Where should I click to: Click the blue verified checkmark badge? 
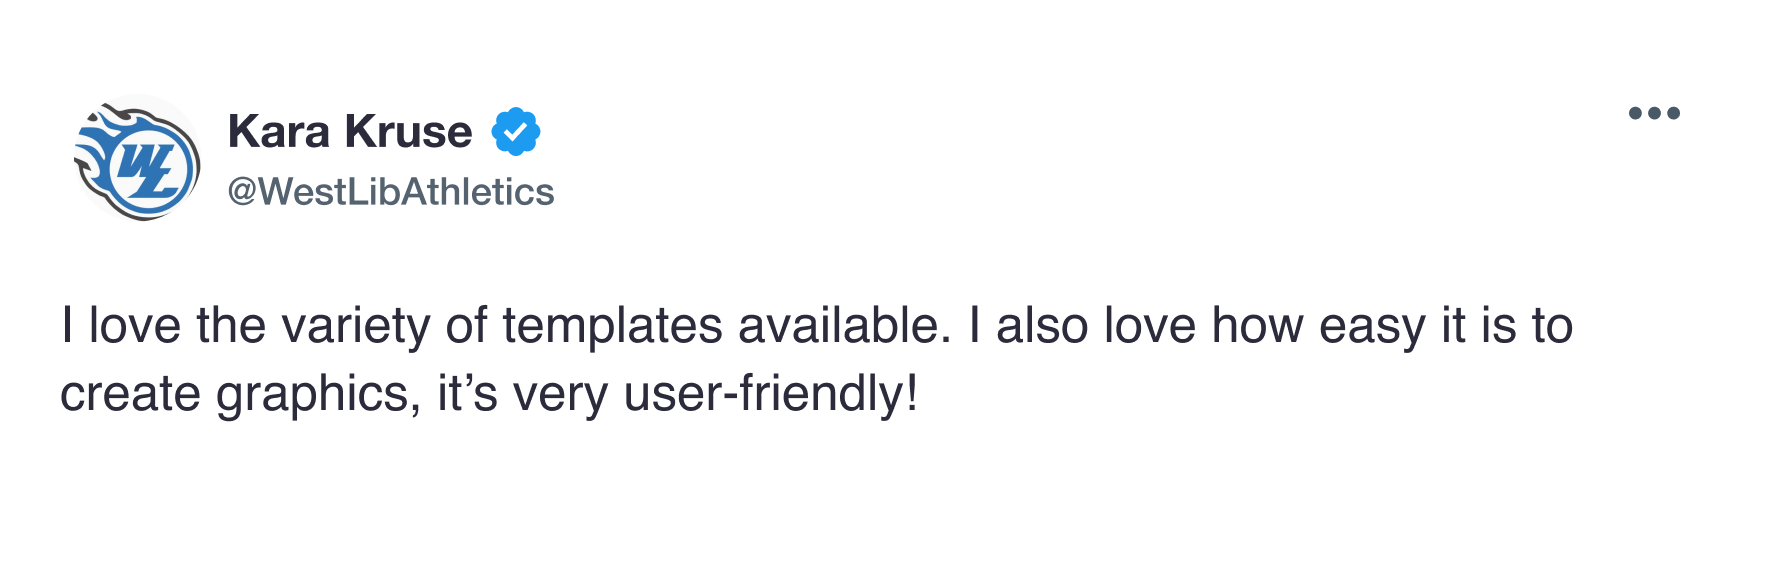(516, 132)
